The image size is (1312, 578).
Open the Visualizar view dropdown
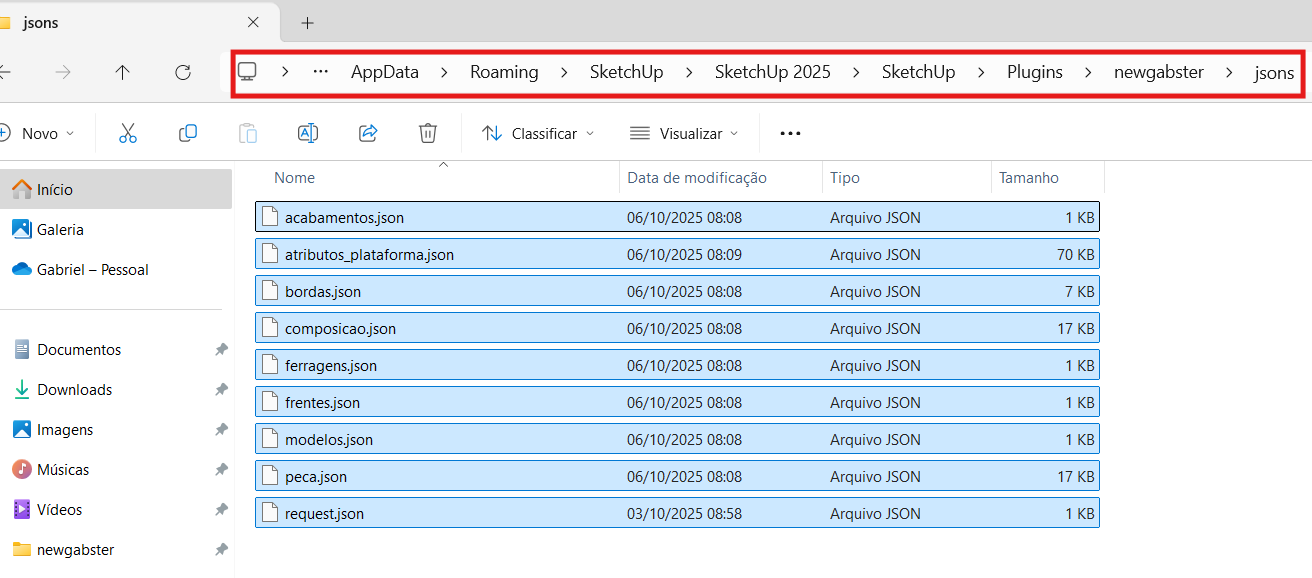coord(684,133)
